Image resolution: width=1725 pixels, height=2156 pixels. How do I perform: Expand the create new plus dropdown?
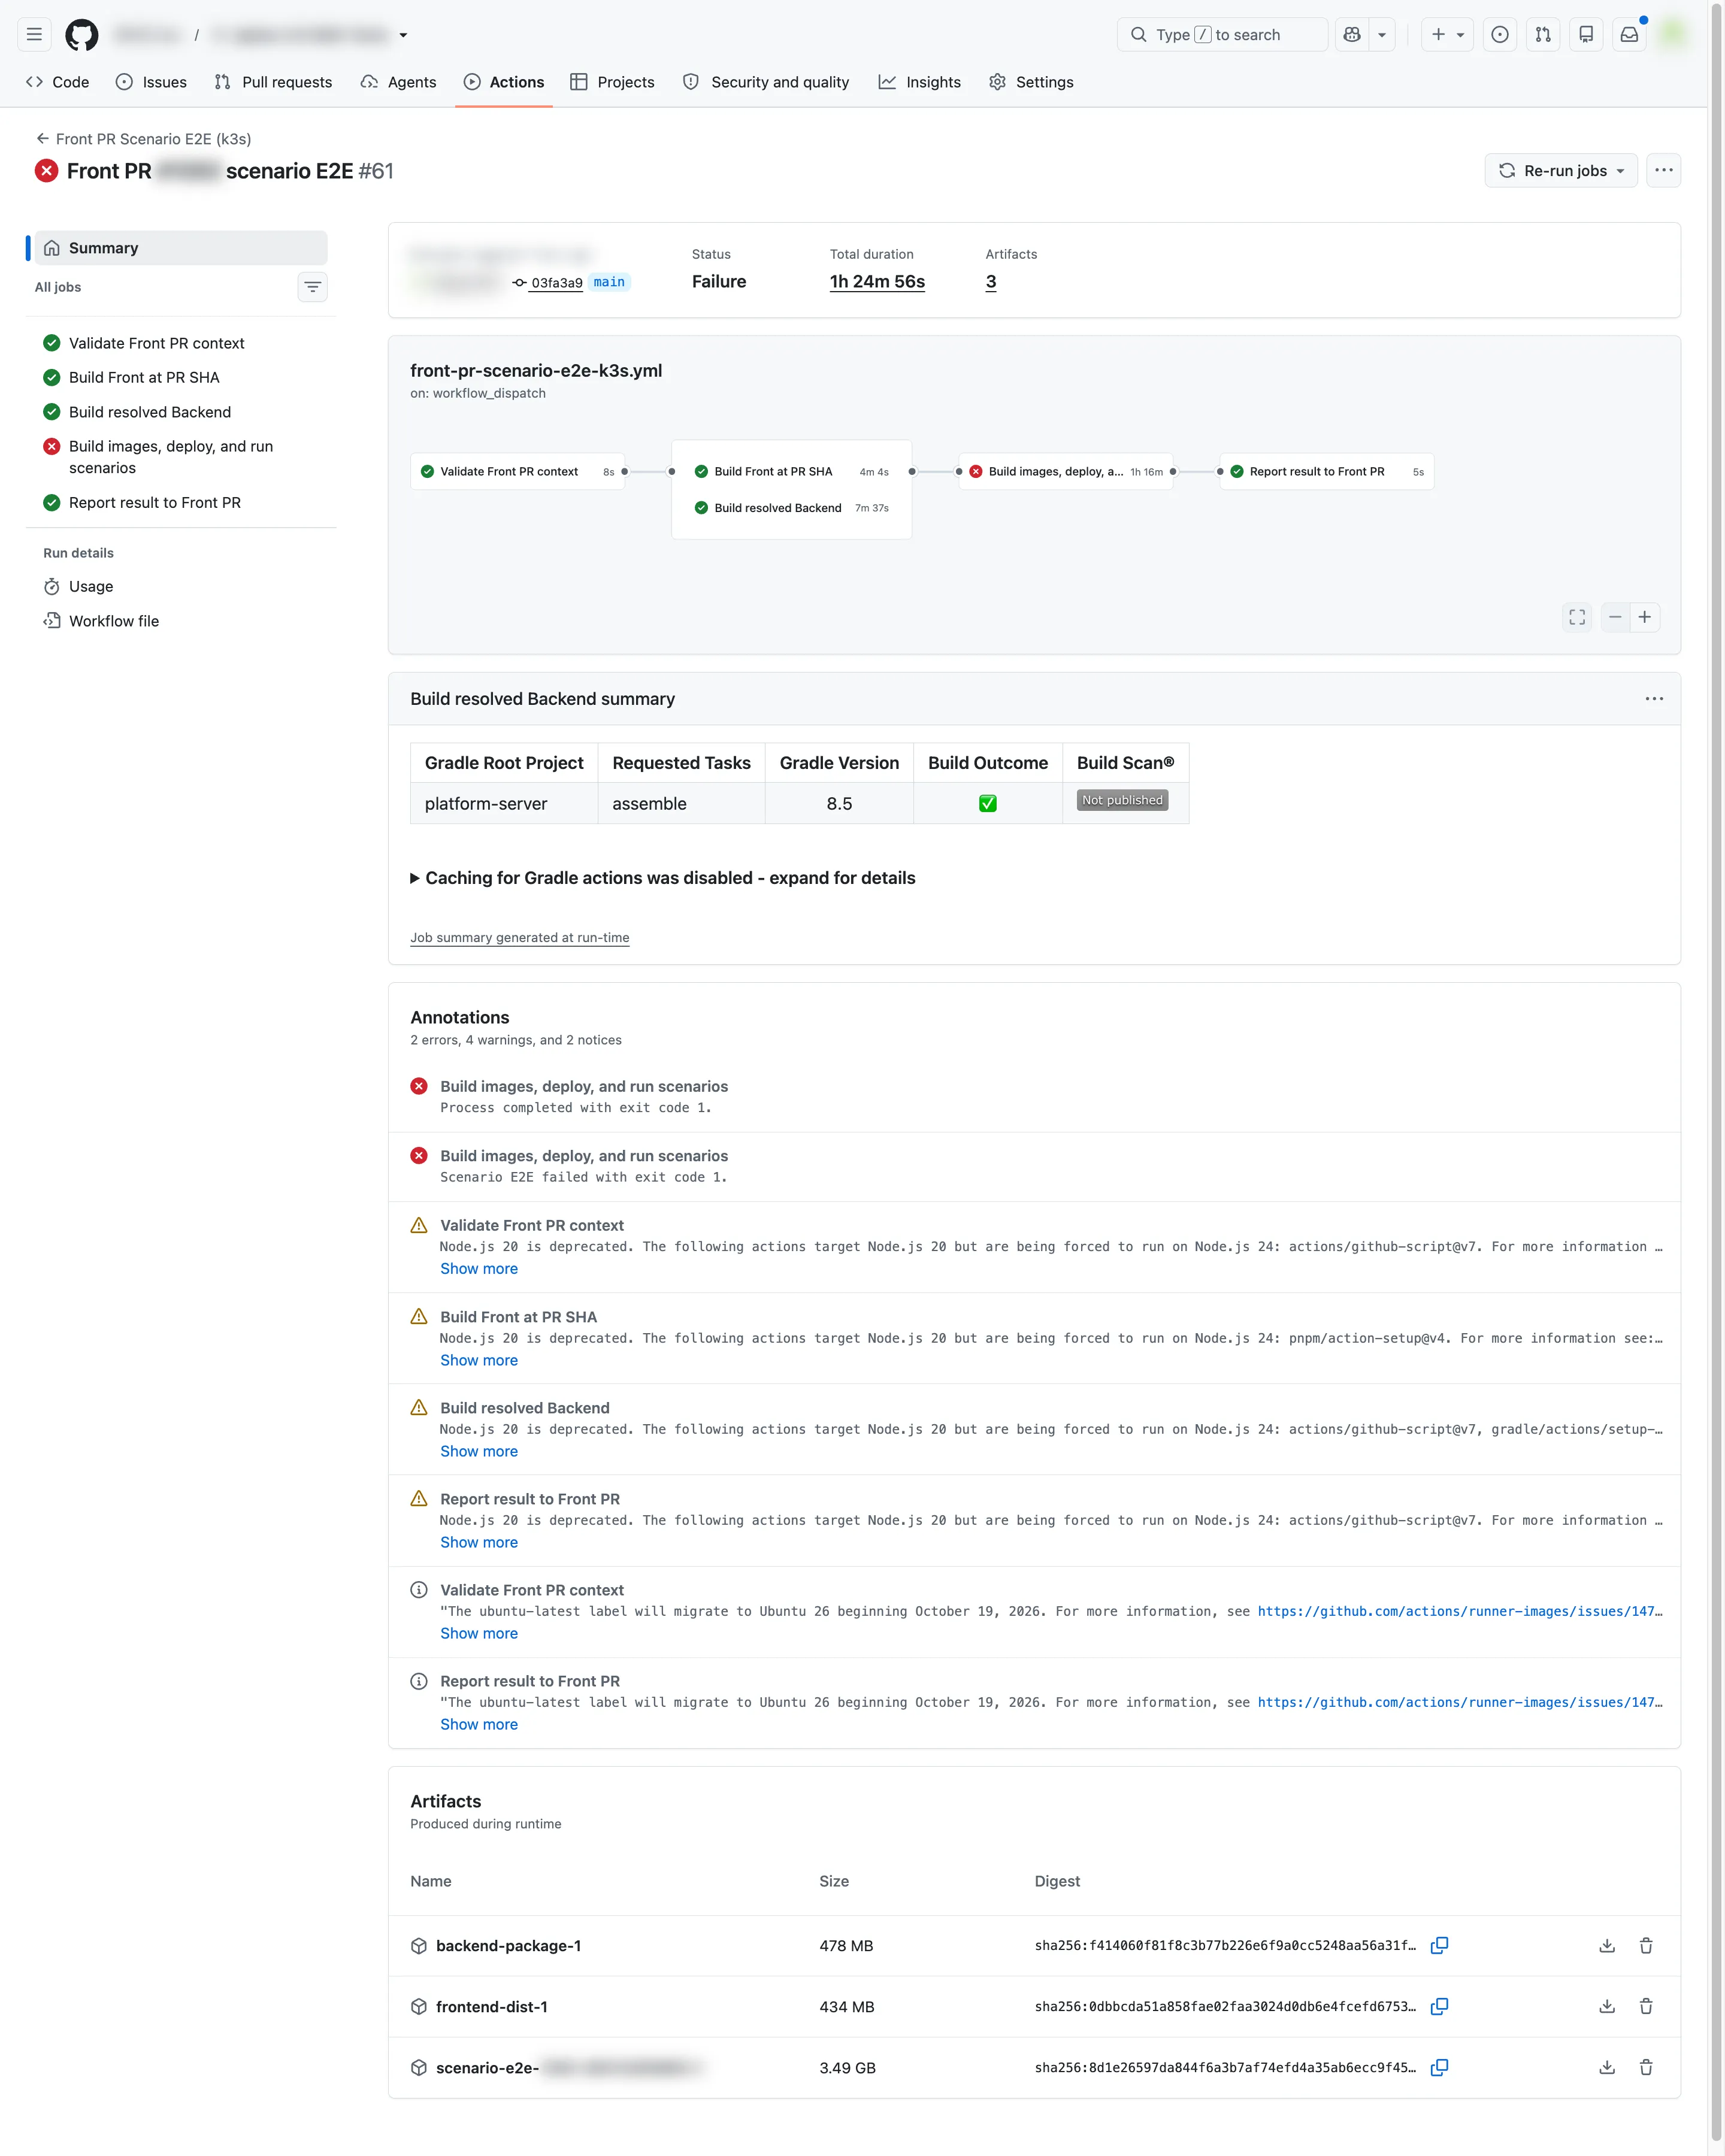1447,35
